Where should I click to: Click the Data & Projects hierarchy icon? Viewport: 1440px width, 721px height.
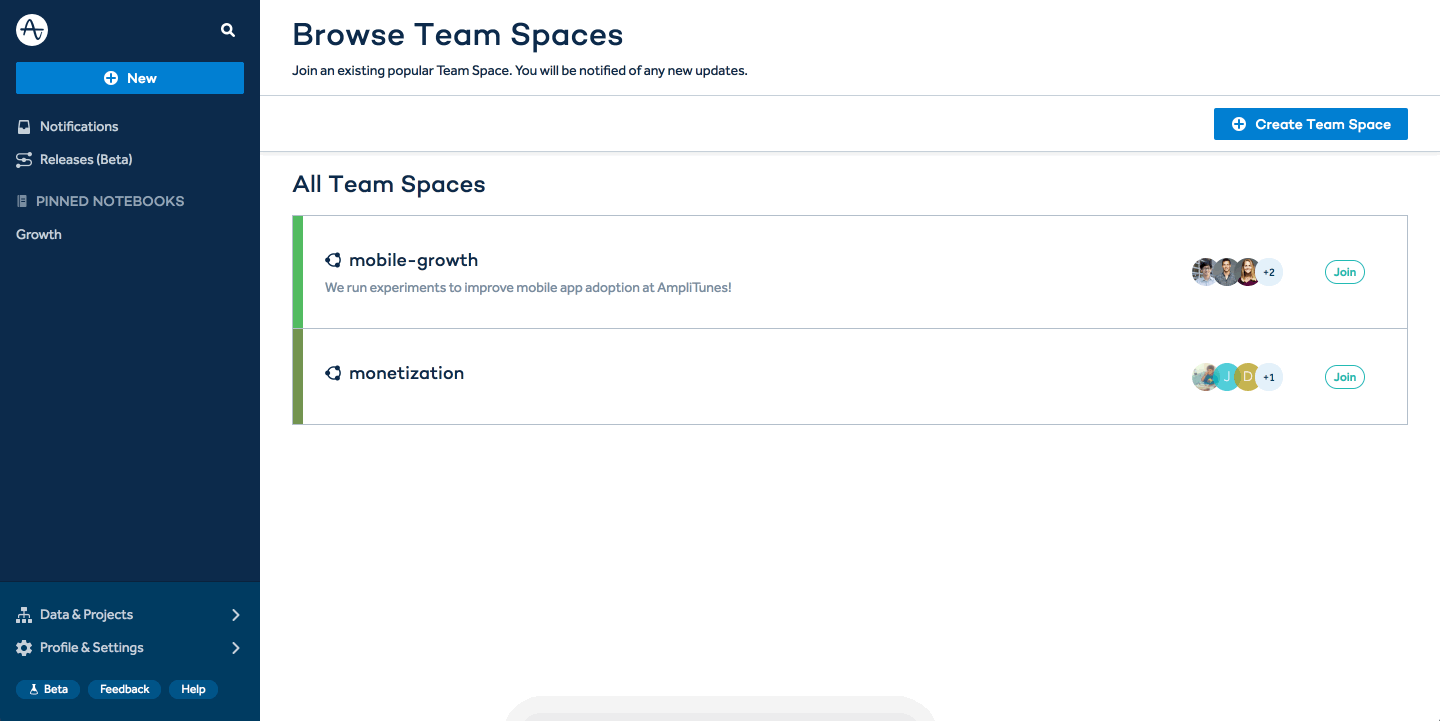click(24, 615)
